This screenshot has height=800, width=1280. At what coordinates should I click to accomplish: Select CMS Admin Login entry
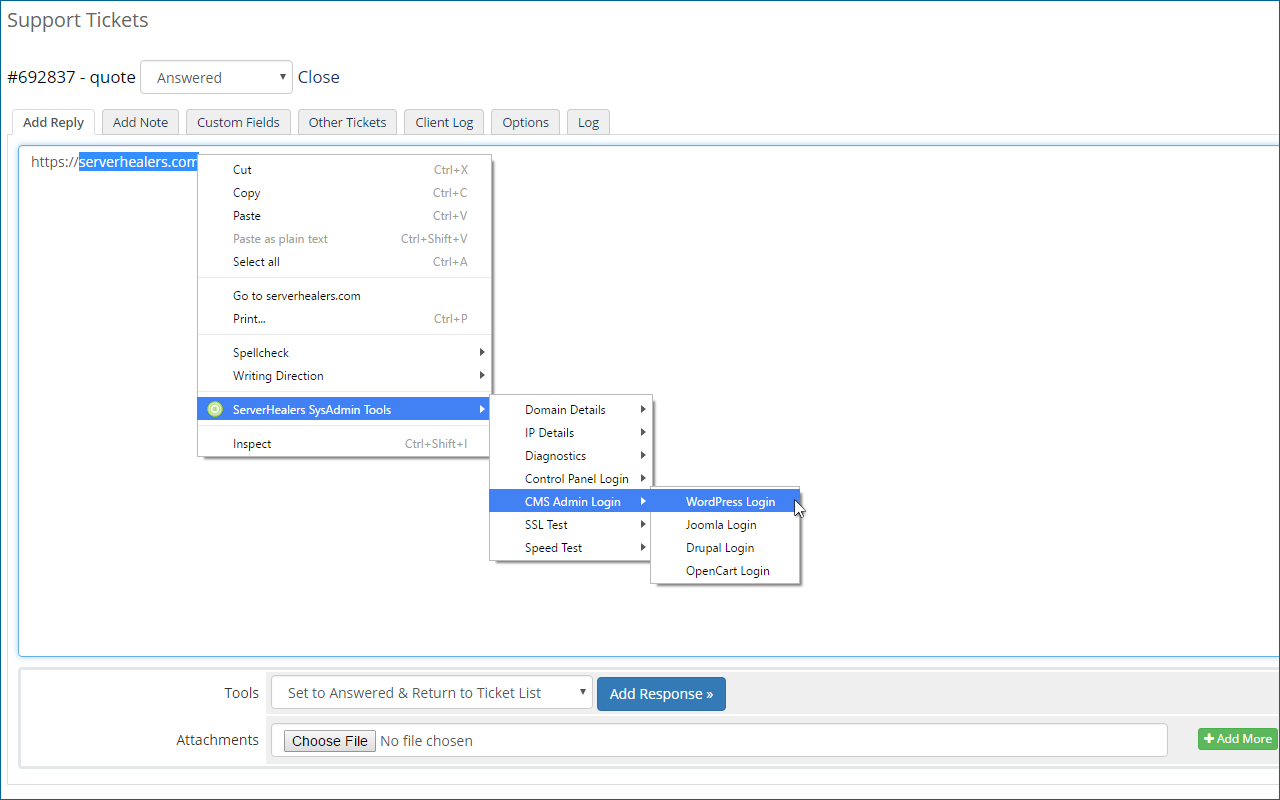click(x=570, y=502)
